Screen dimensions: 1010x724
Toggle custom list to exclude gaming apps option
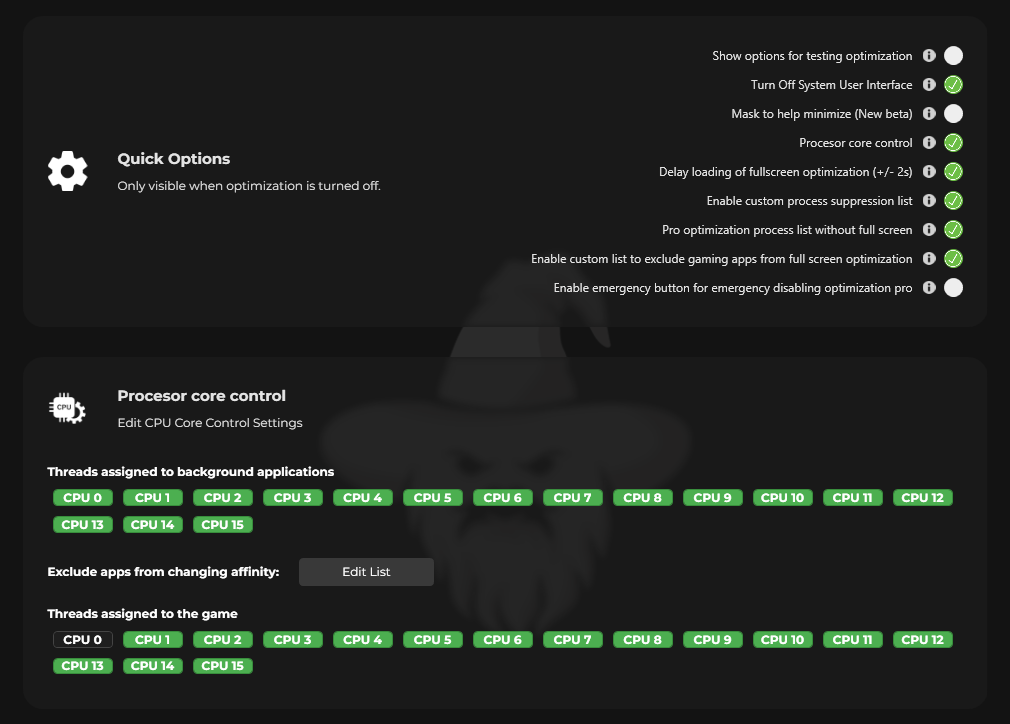pos(953,259)
